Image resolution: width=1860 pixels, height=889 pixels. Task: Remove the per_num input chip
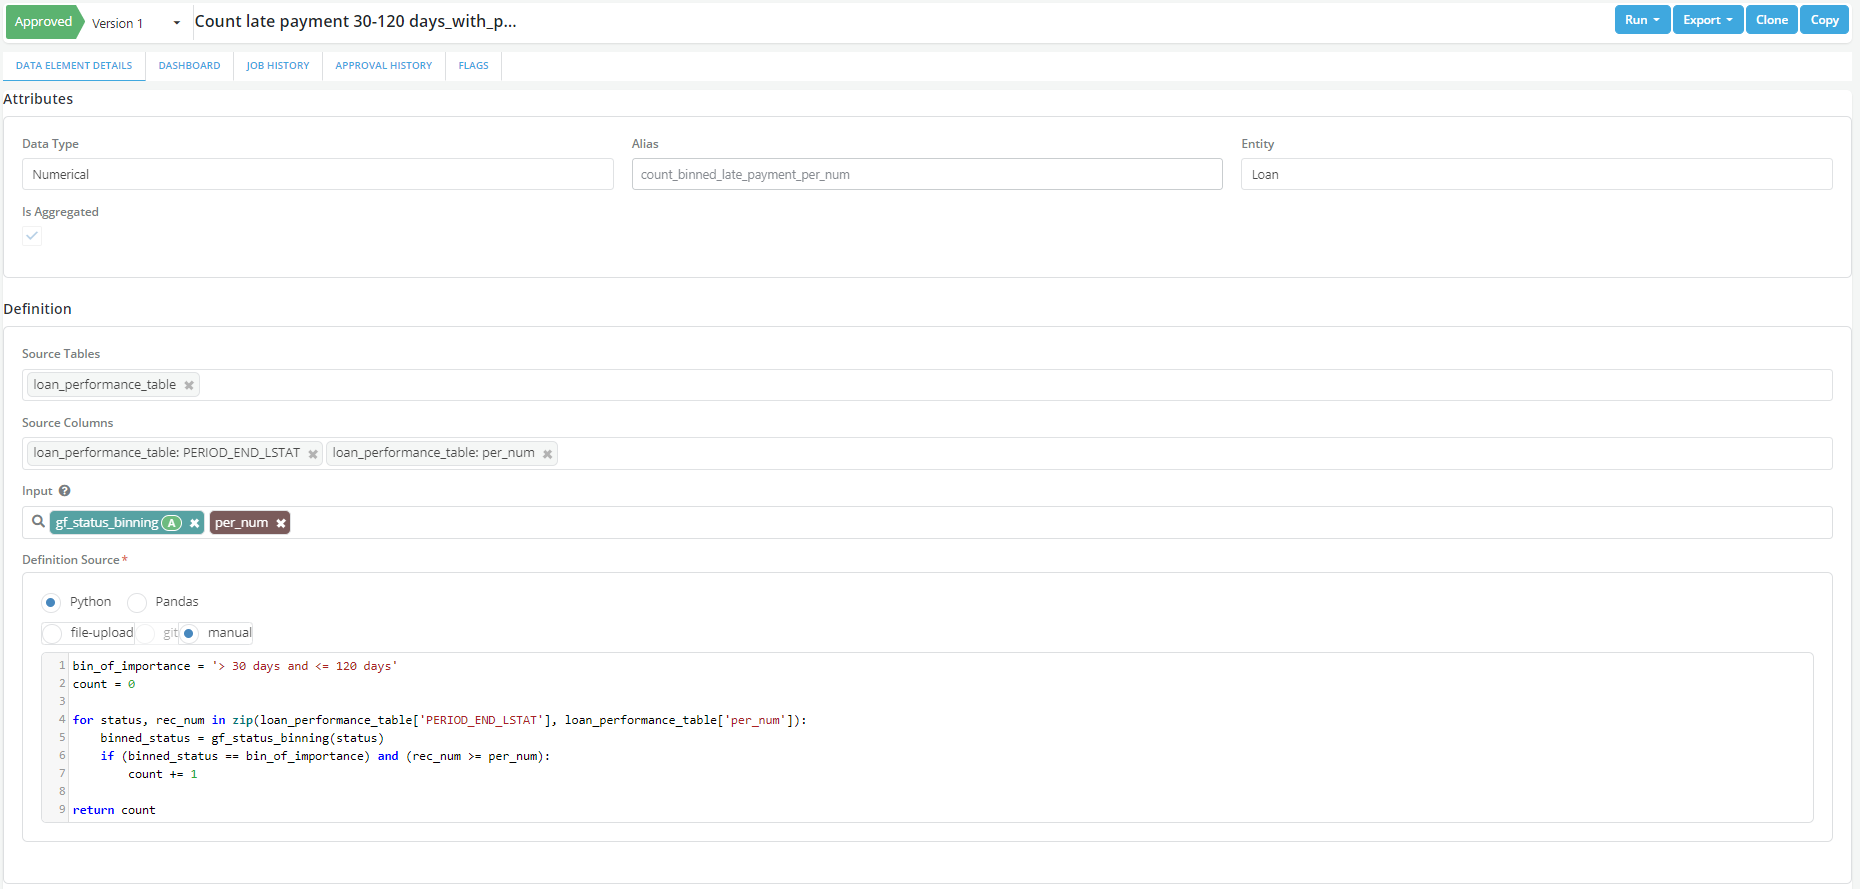point(281,523)
